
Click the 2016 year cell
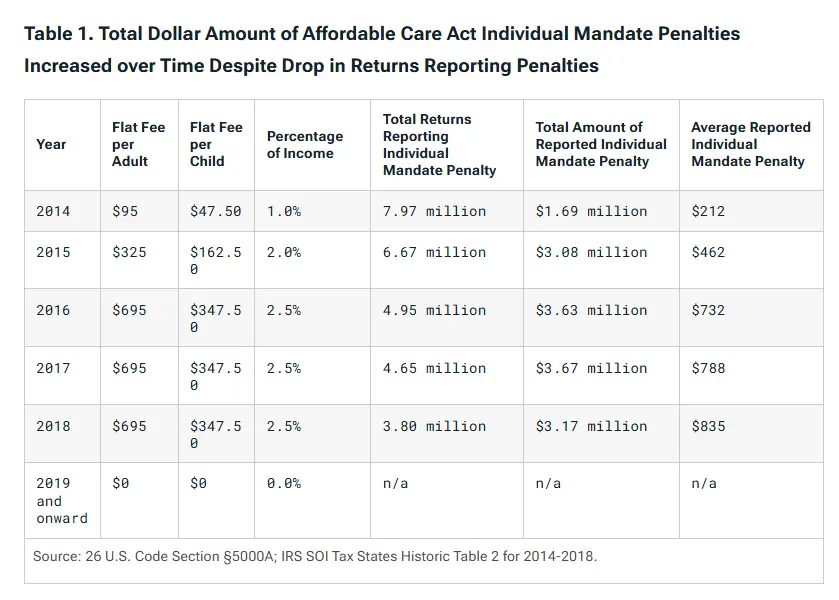53,310
